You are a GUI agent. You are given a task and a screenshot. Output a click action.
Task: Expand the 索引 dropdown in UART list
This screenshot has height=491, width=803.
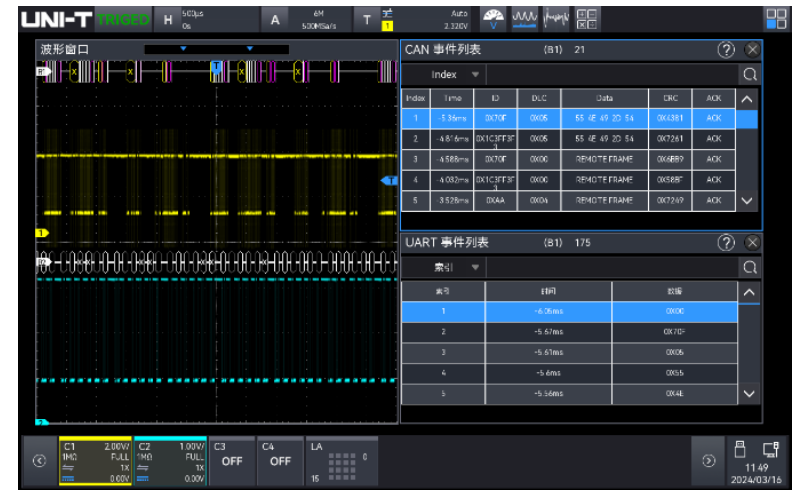click(455, 267)
